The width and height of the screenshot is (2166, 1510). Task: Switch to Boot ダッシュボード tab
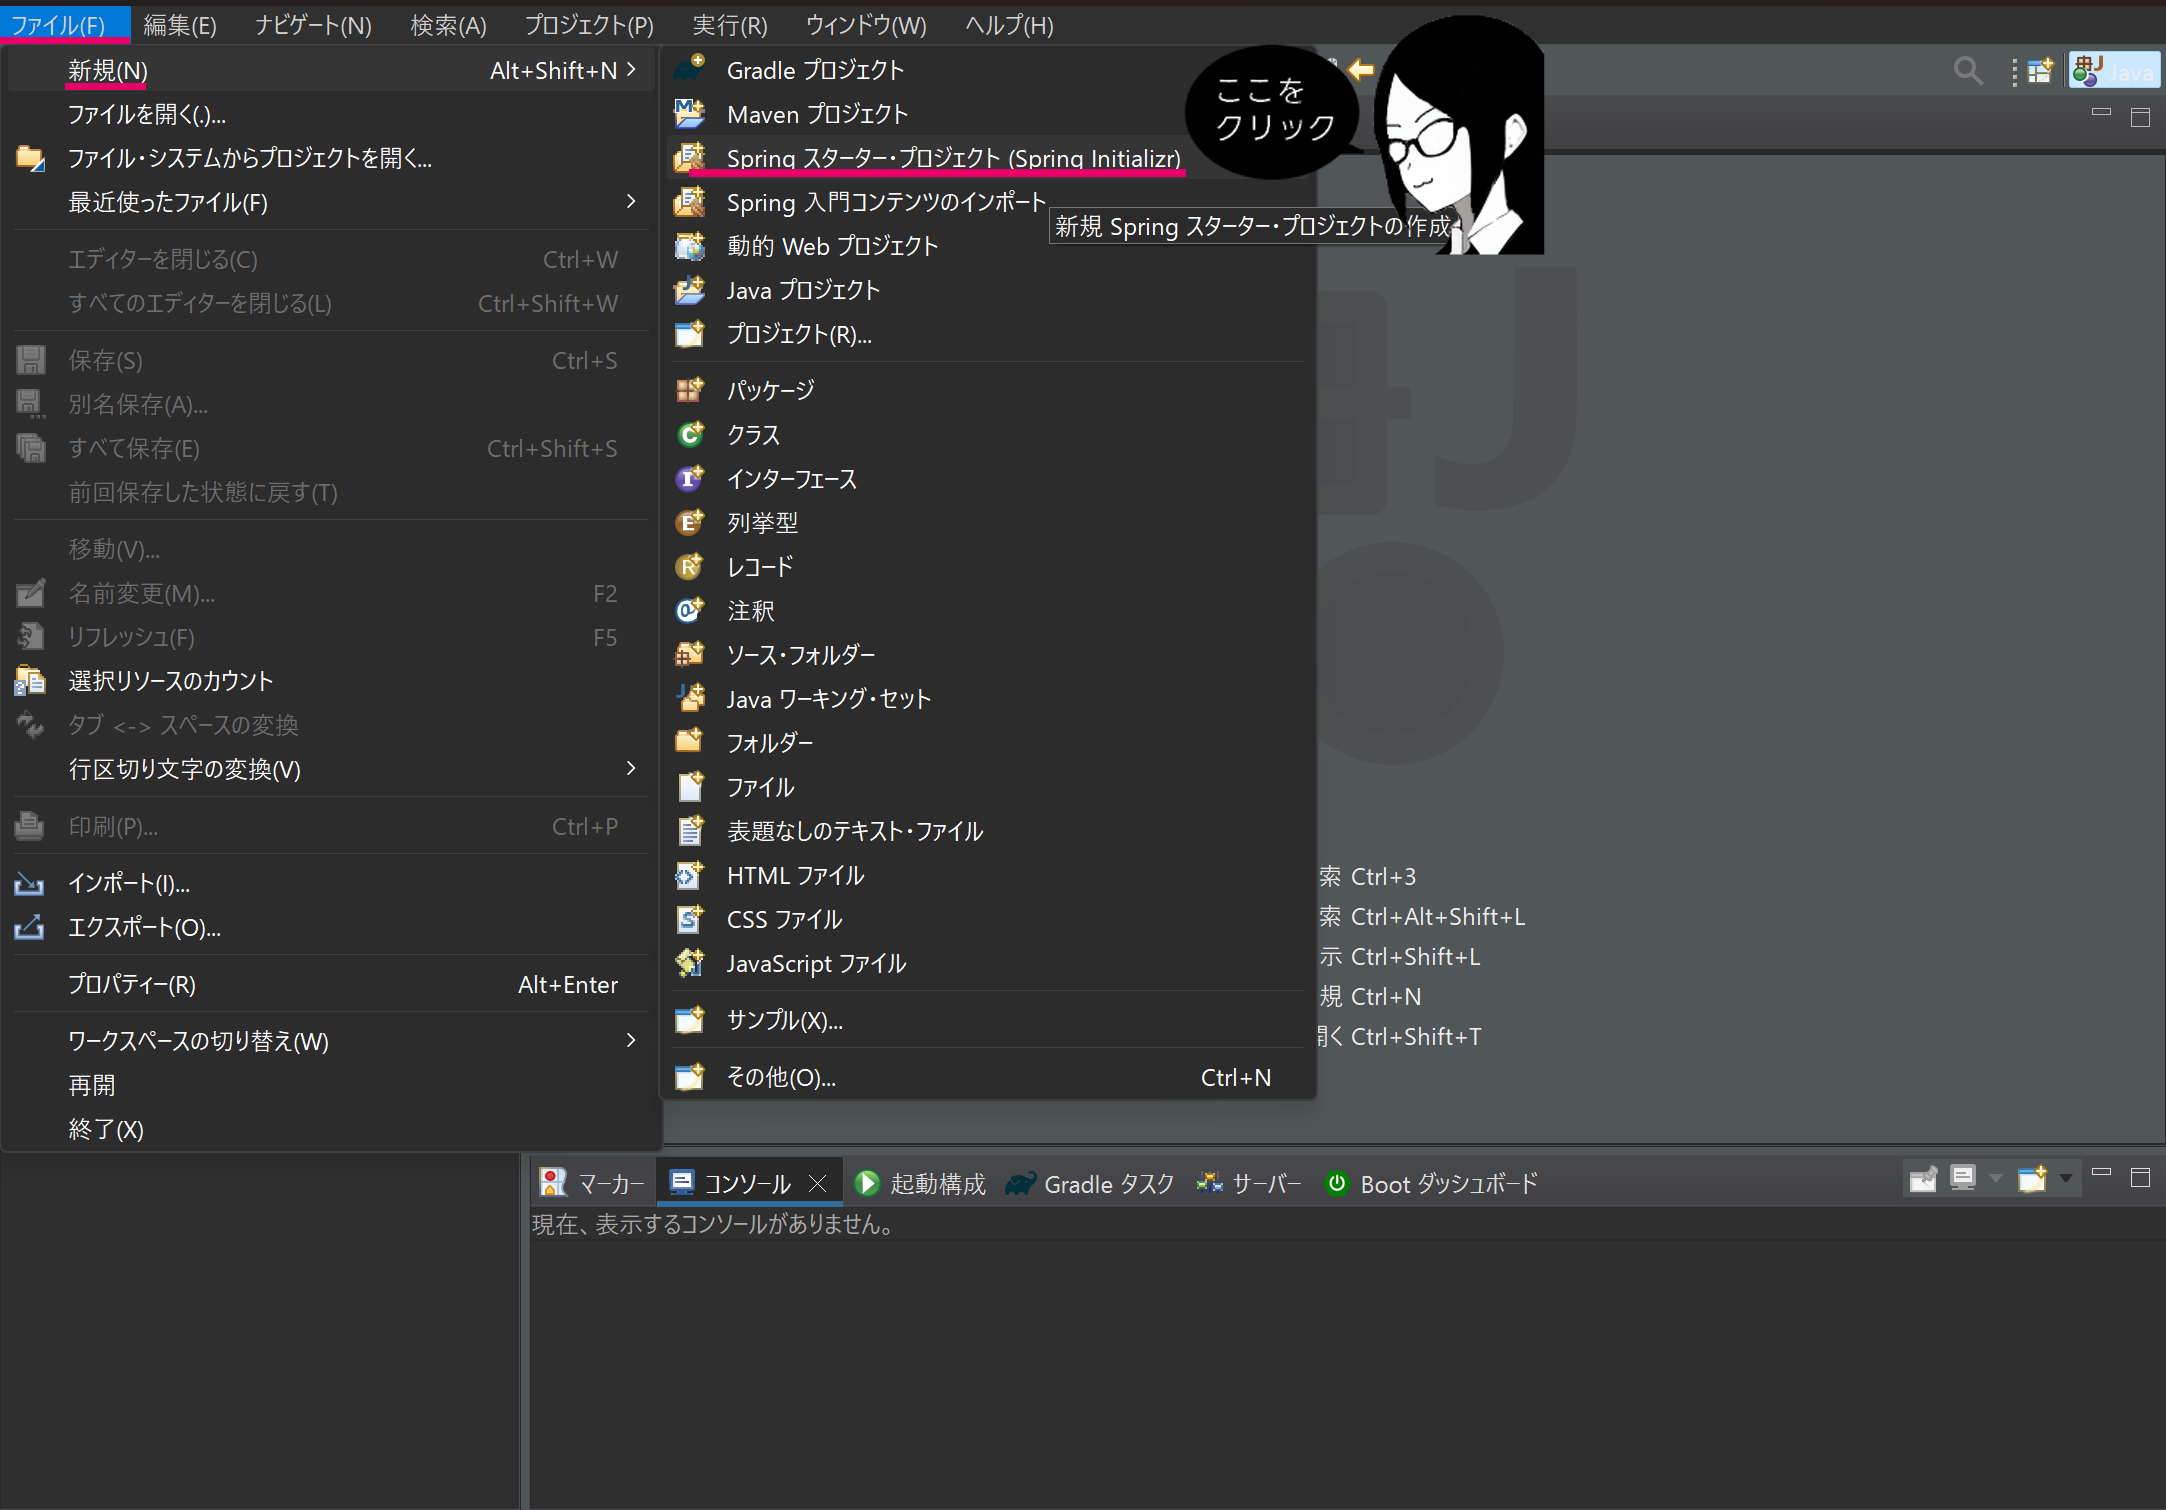(1431, 1184)
